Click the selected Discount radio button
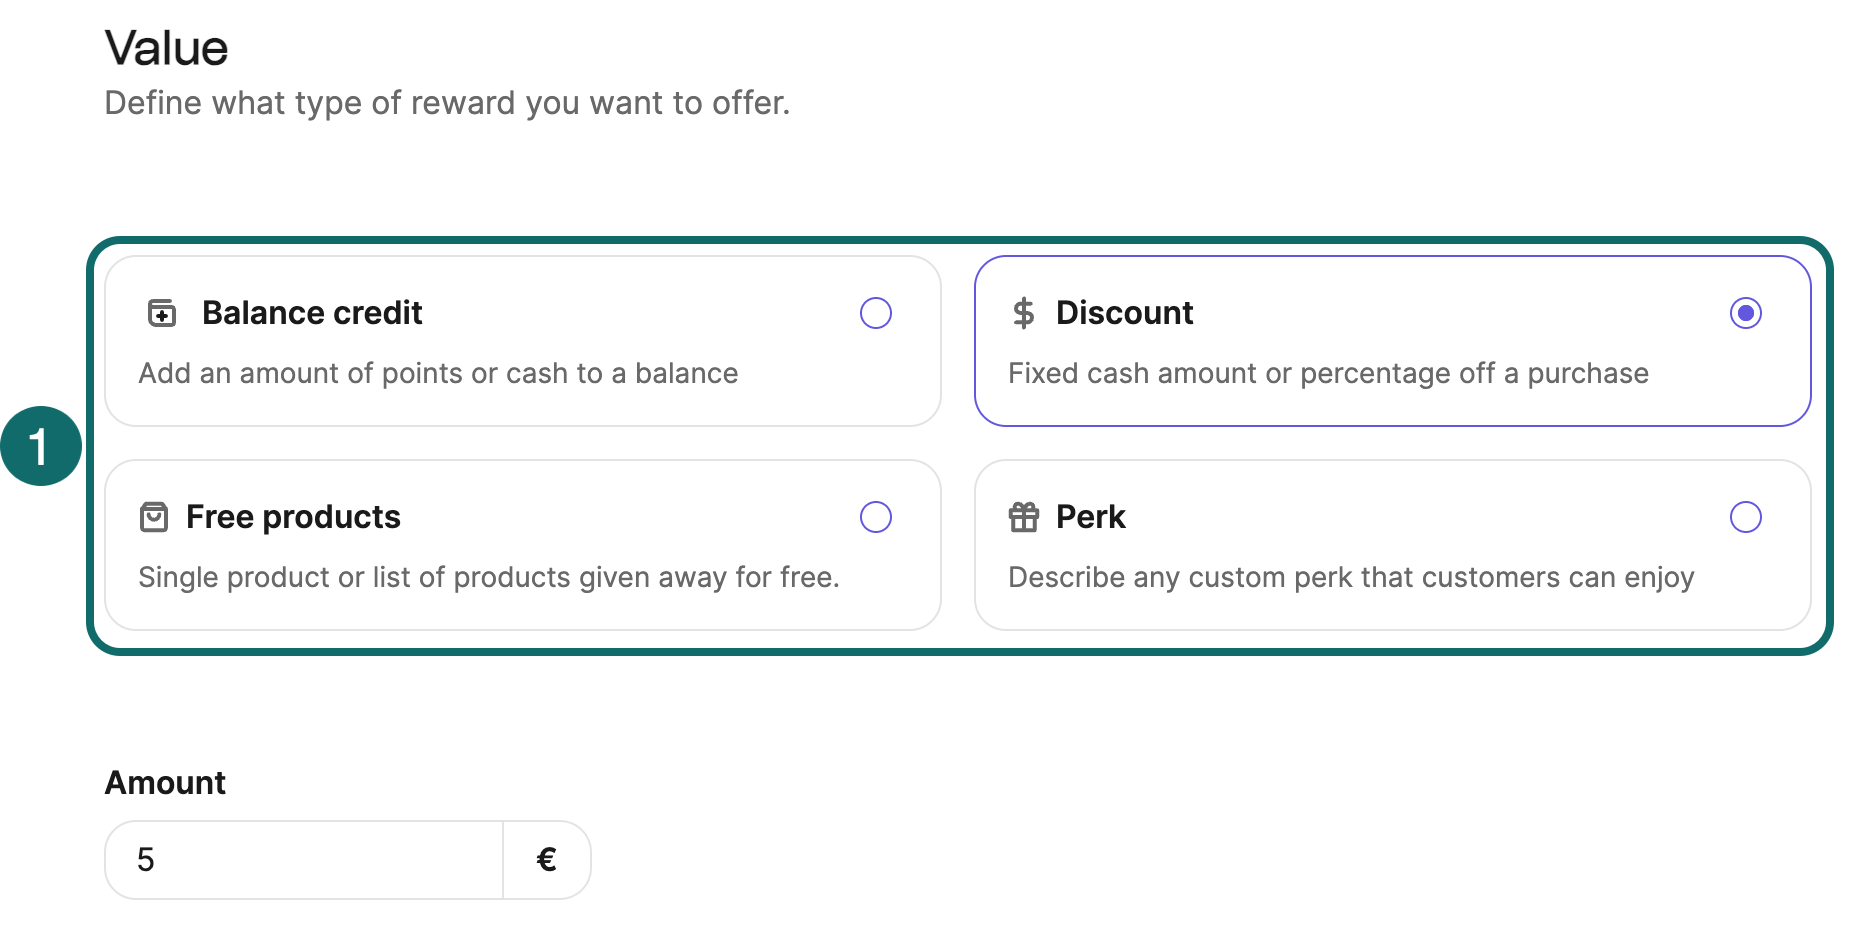This screenshot has width=1868, height=926. coord(1746,313)
